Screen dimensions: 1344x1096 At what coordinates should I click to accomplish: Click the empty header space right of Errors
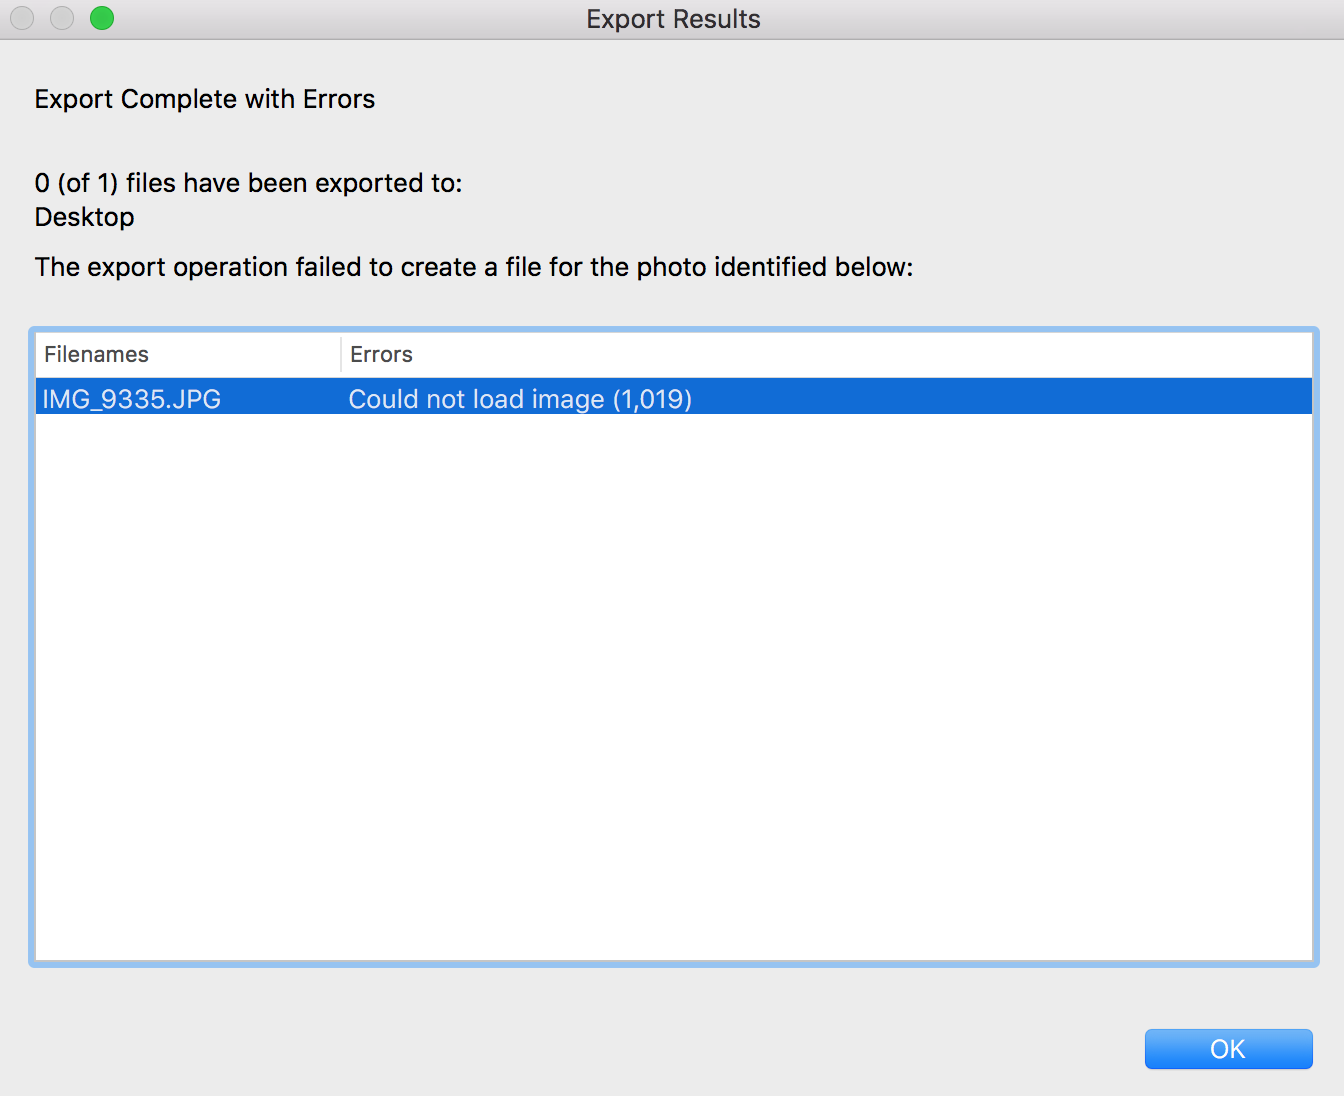click(850, 355)
